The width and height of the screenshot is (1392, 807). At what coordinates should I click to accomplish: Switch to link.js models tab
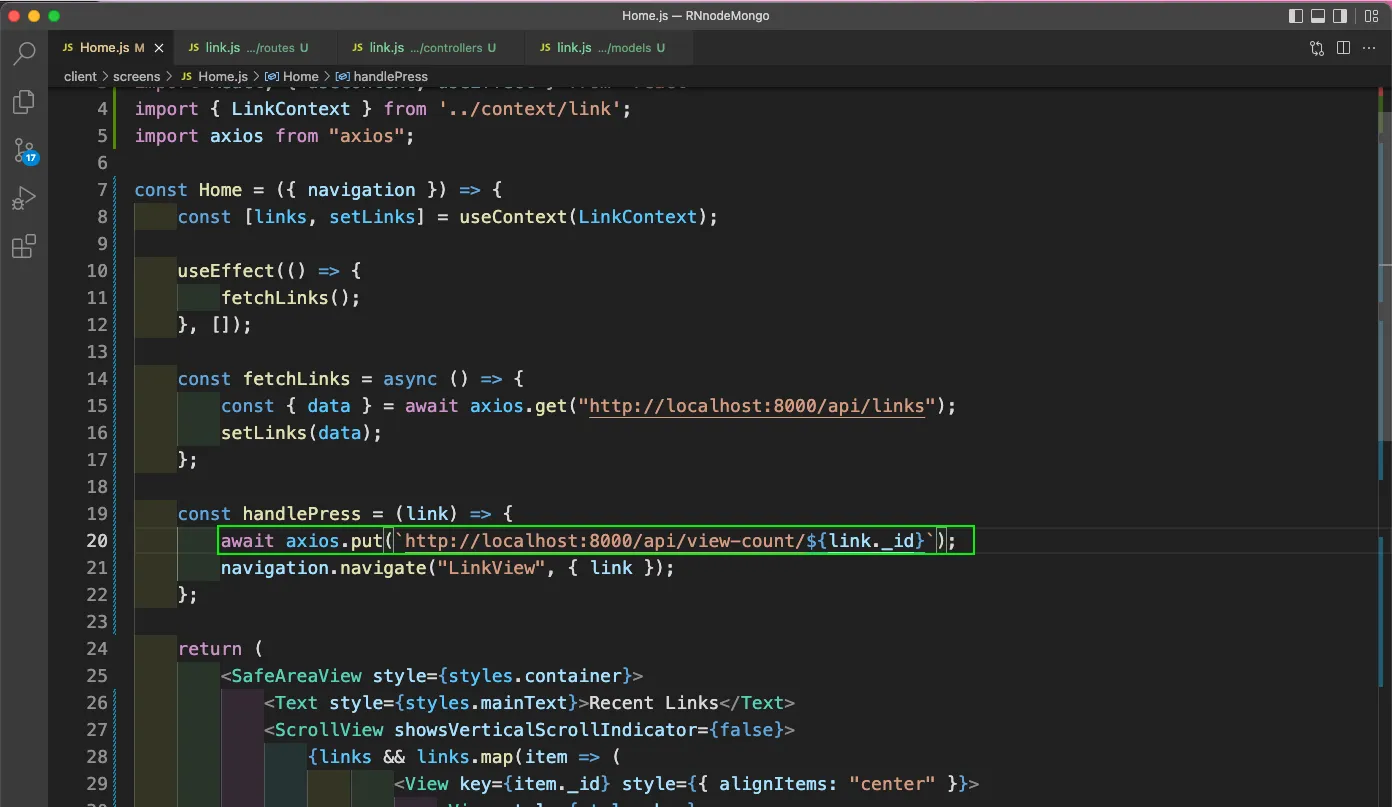click(610, 48)
